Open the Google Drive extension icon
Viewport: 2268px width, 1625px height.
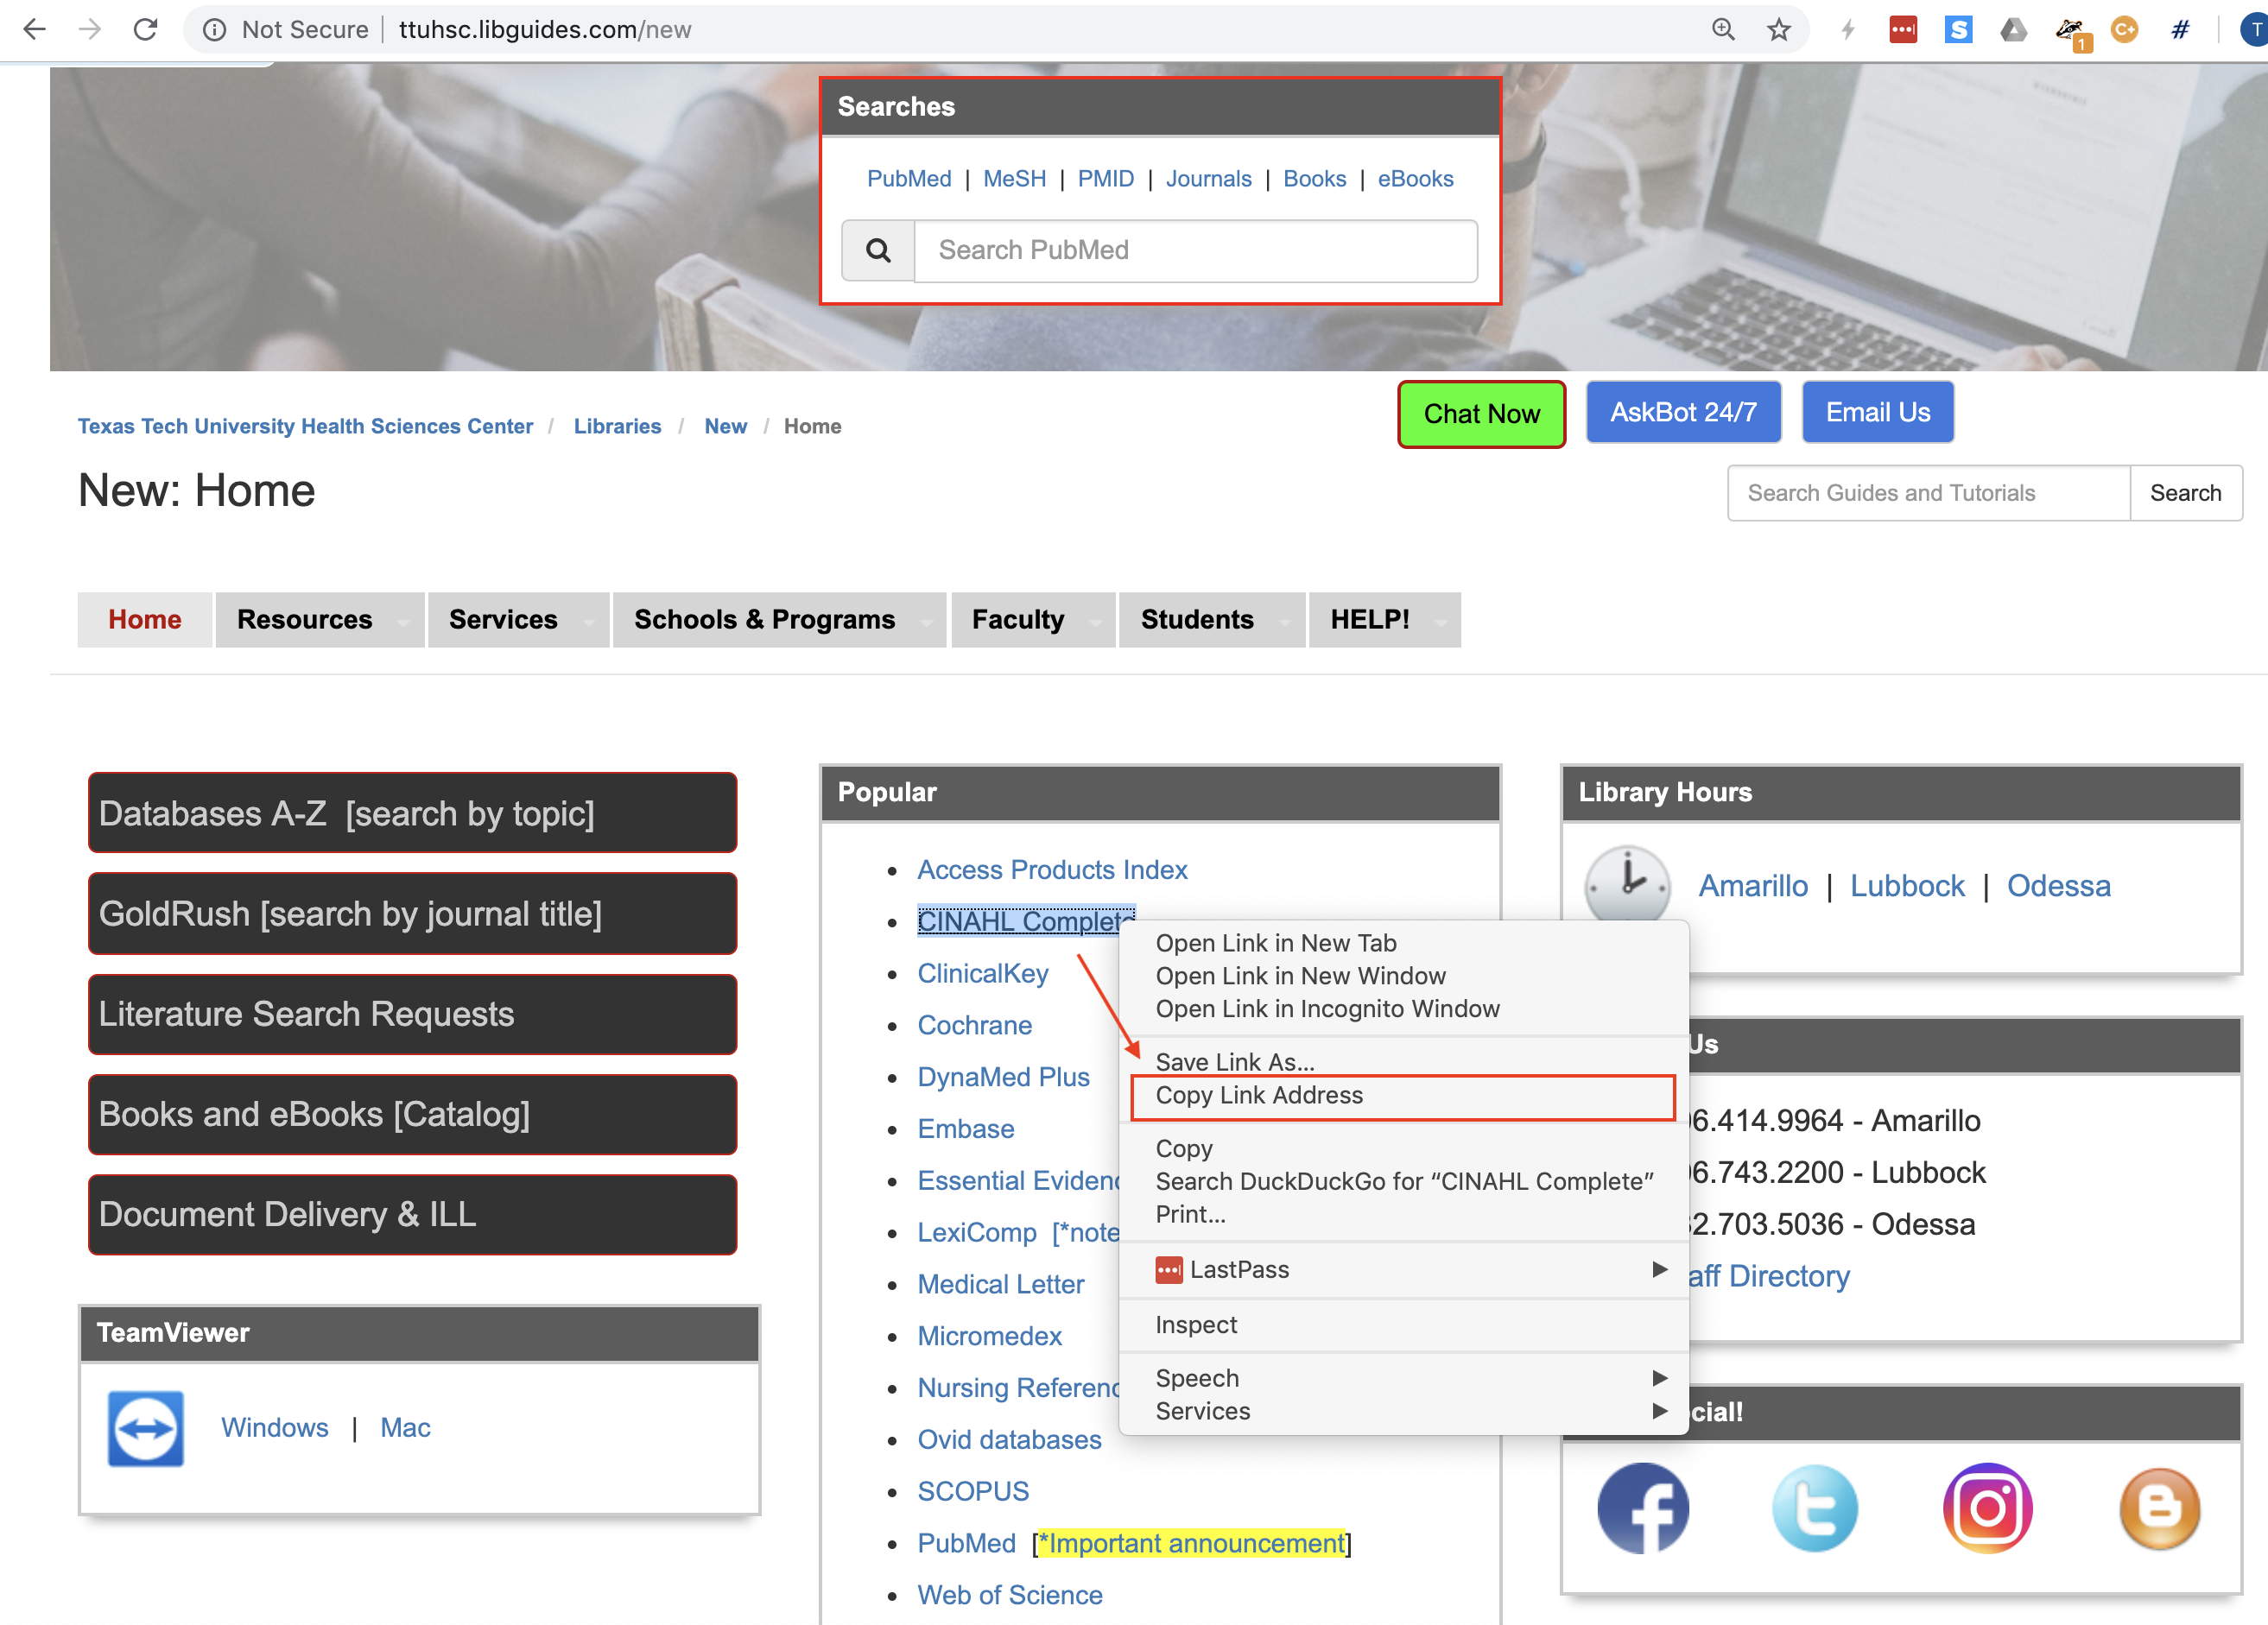[x=2013, y=30]
